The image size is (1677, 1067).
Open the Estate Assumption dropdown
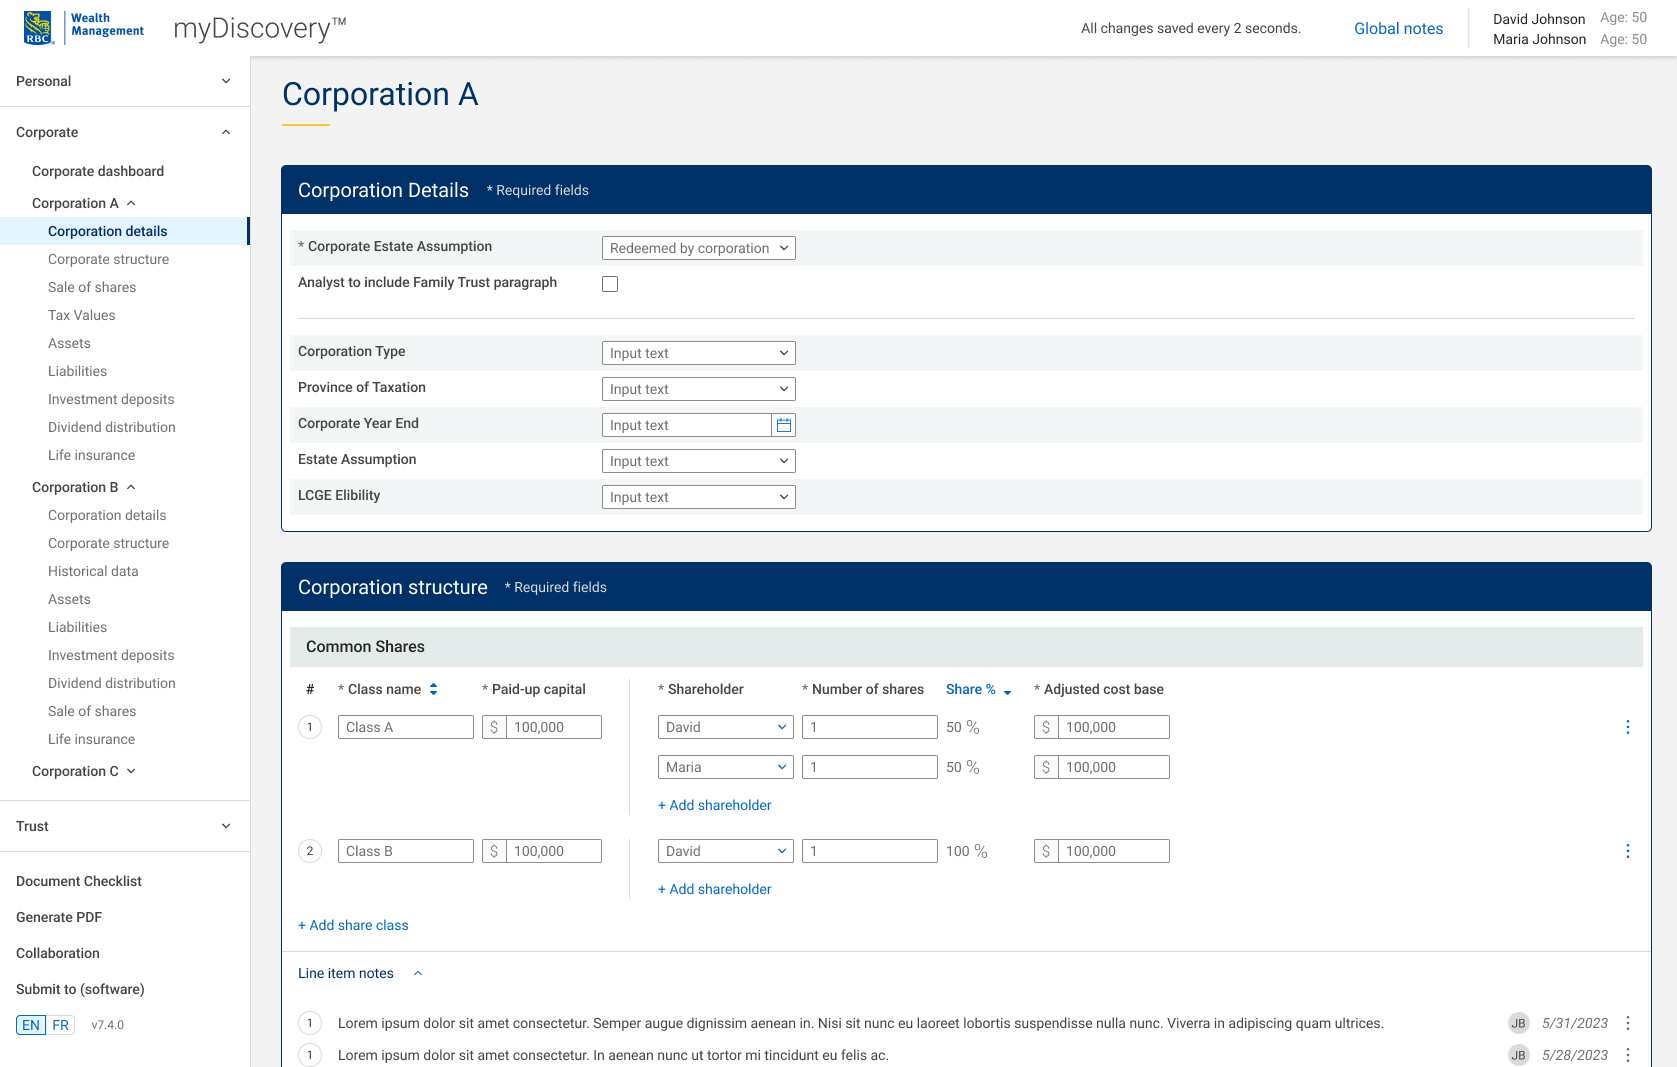[699, 461]
